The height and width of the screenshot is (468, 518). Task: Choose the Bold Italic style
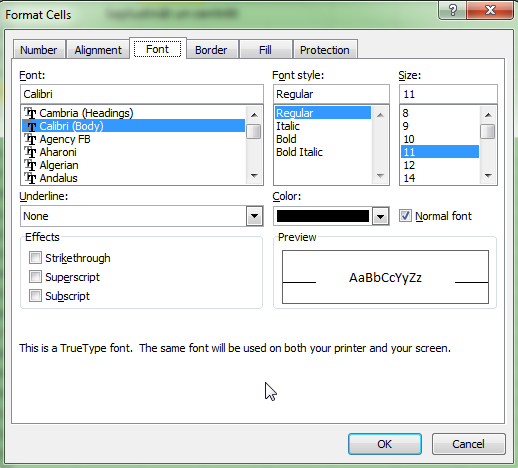[x=322, y=152]
